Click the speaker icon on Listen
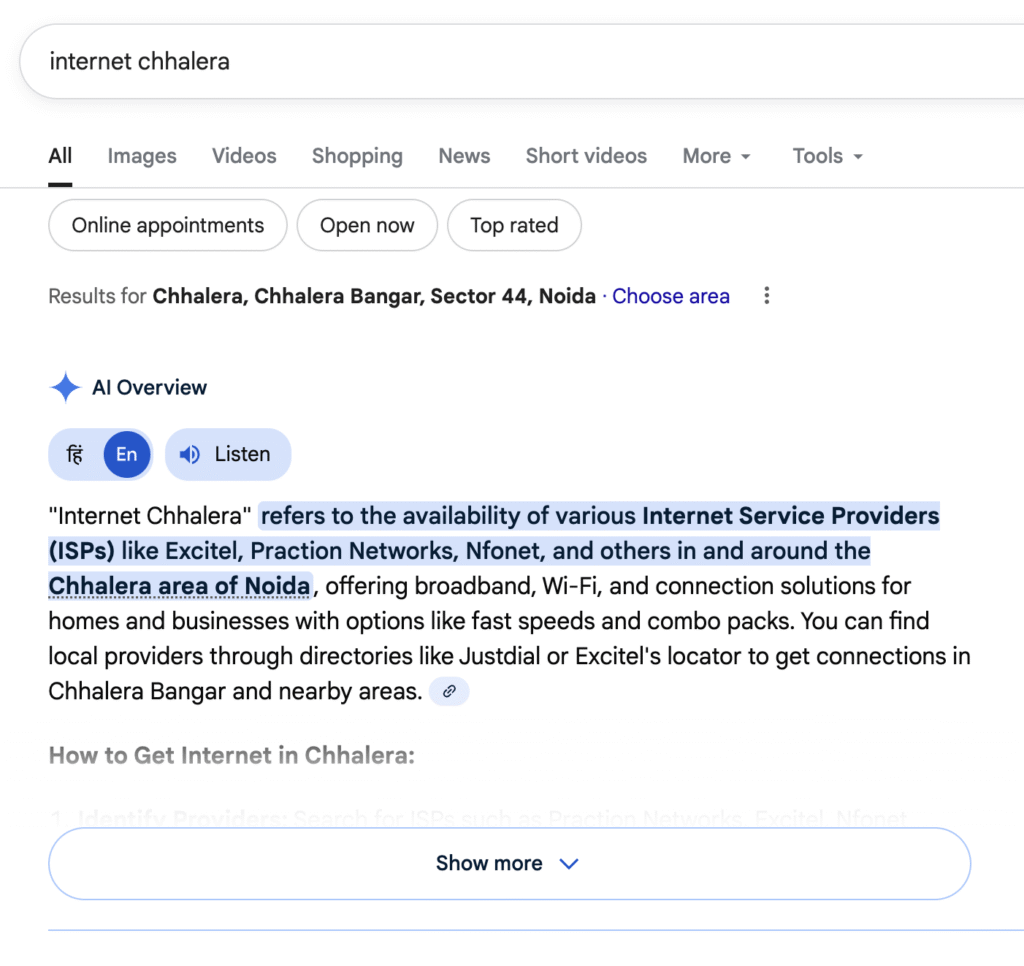Image resolution: width=1024 pixels, height=966 pixels. [190, 454]
